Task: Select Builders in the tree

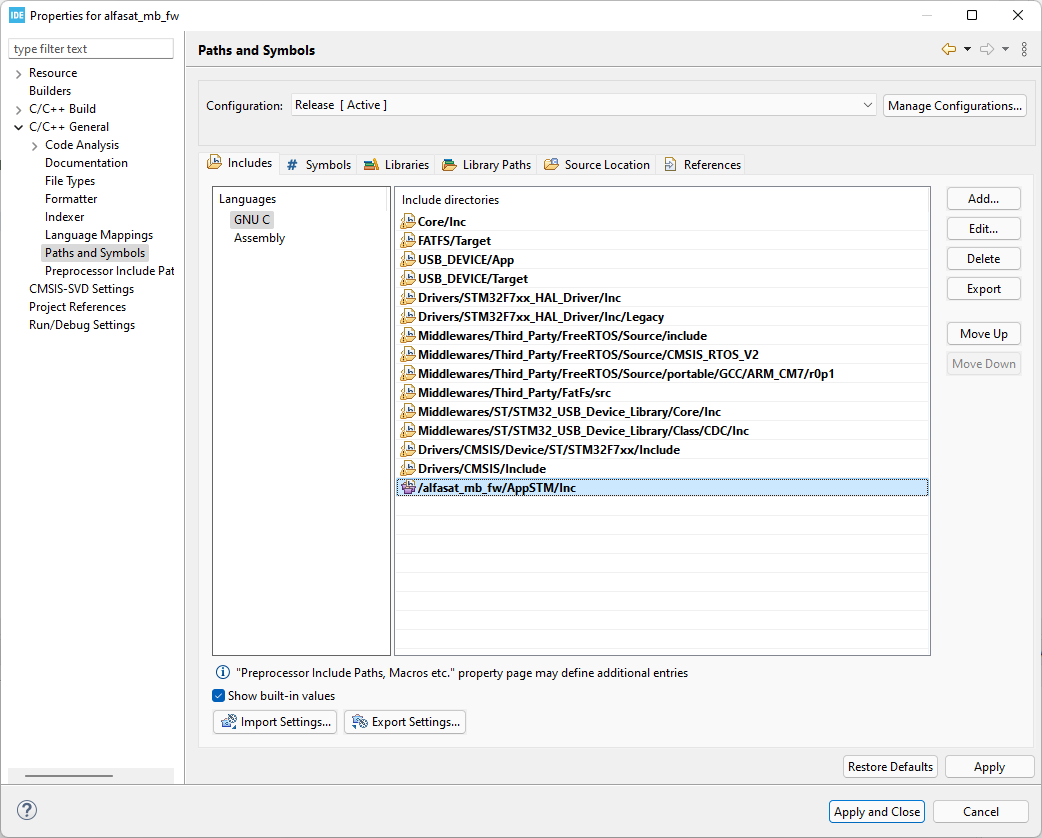Action: pos(50,91)
